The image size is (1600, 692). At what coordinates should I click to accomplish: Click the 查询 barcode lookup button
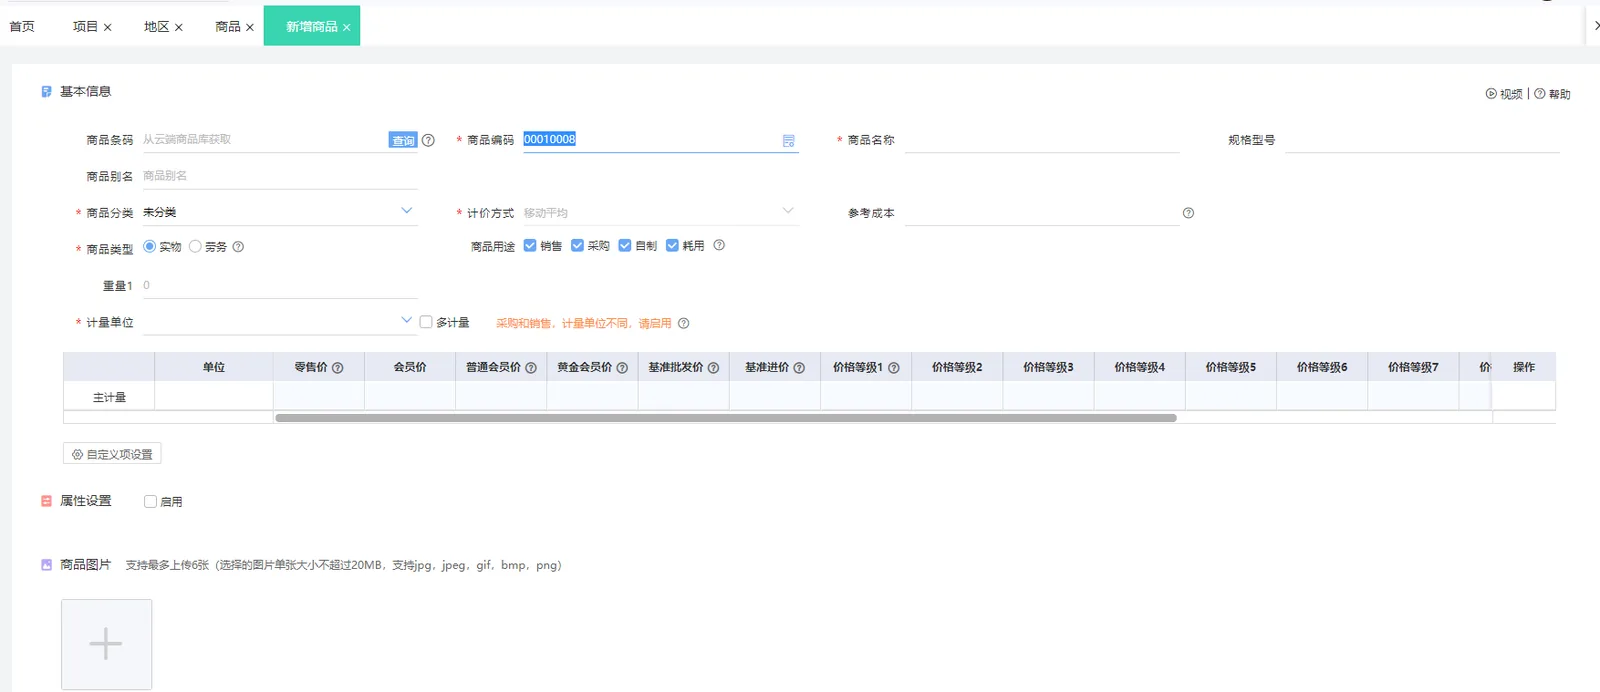(x=403, y=141)
